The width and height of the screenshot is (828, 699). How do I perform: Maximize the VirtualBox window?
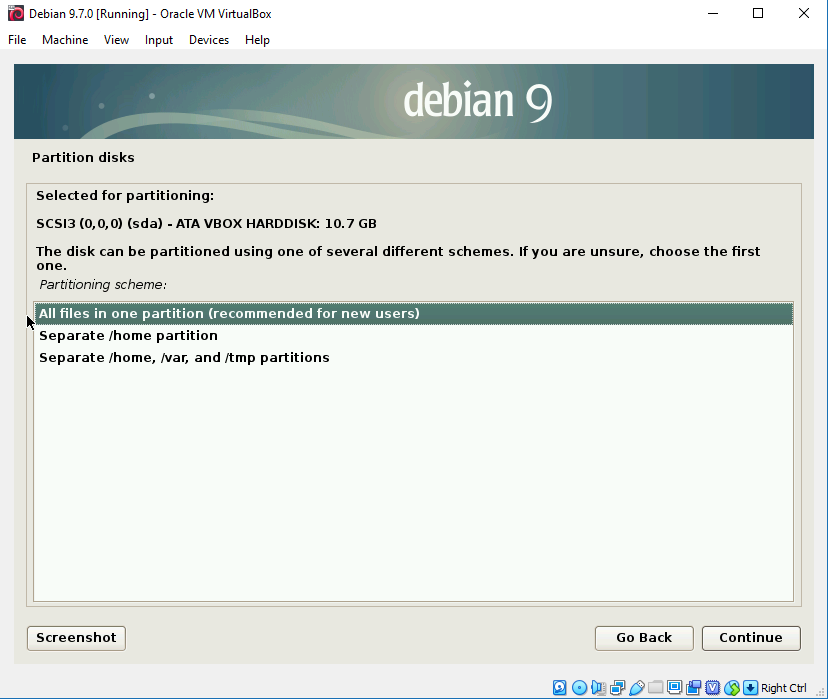[758, 13]
